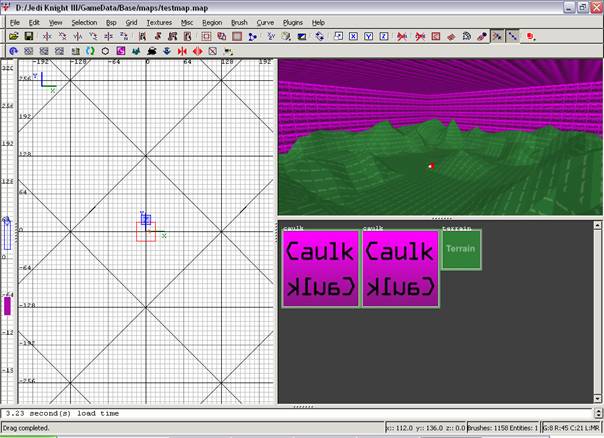Click the X-axis rotate tool

tap(62, 36)
